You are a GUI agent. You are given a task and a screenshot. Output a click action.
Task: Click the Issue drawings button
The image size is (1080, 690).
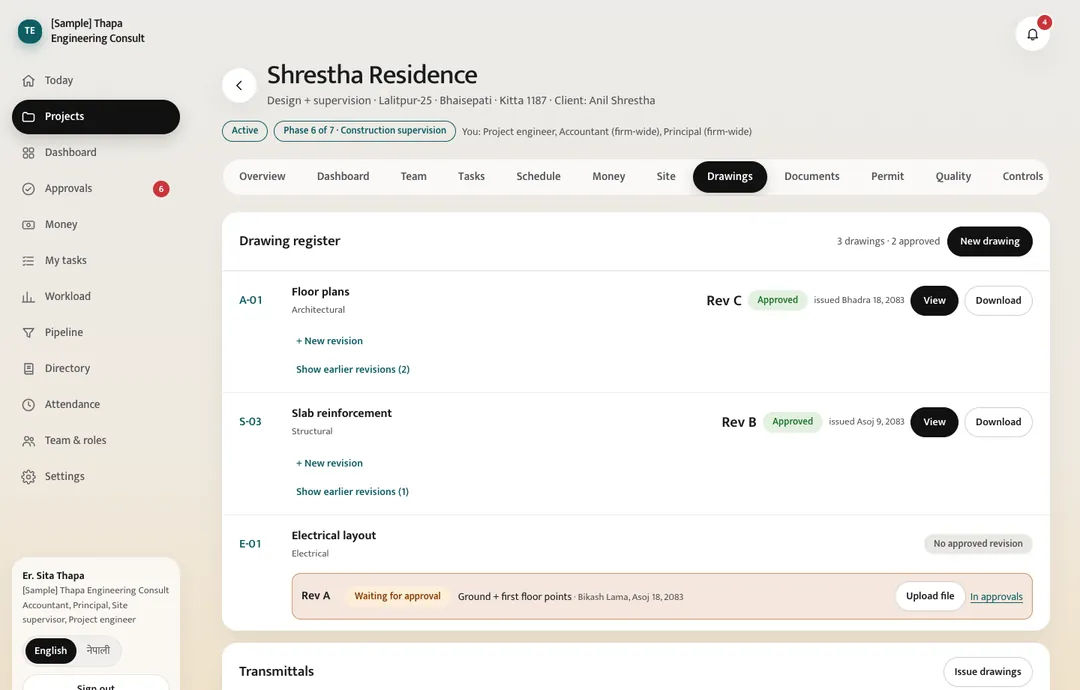pos(988,671)
